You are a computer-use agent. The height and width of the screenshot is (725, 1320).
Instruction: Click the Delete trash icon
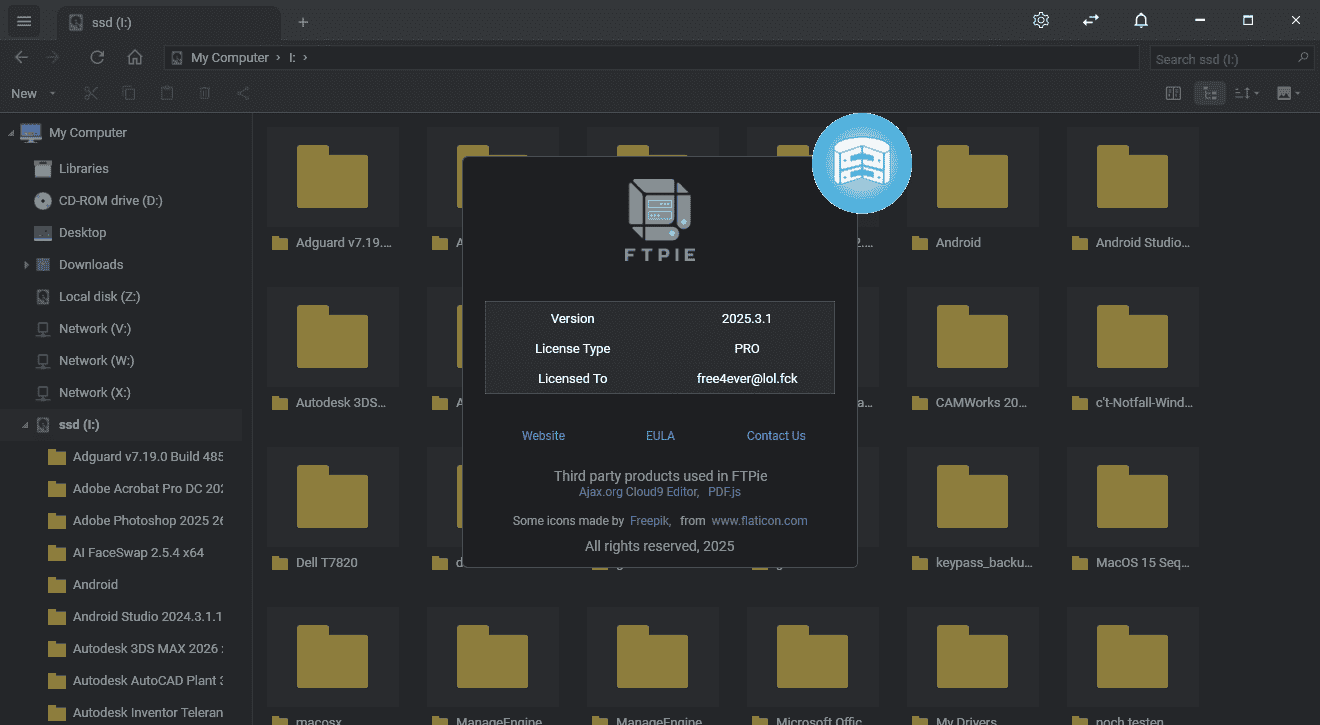205,93
